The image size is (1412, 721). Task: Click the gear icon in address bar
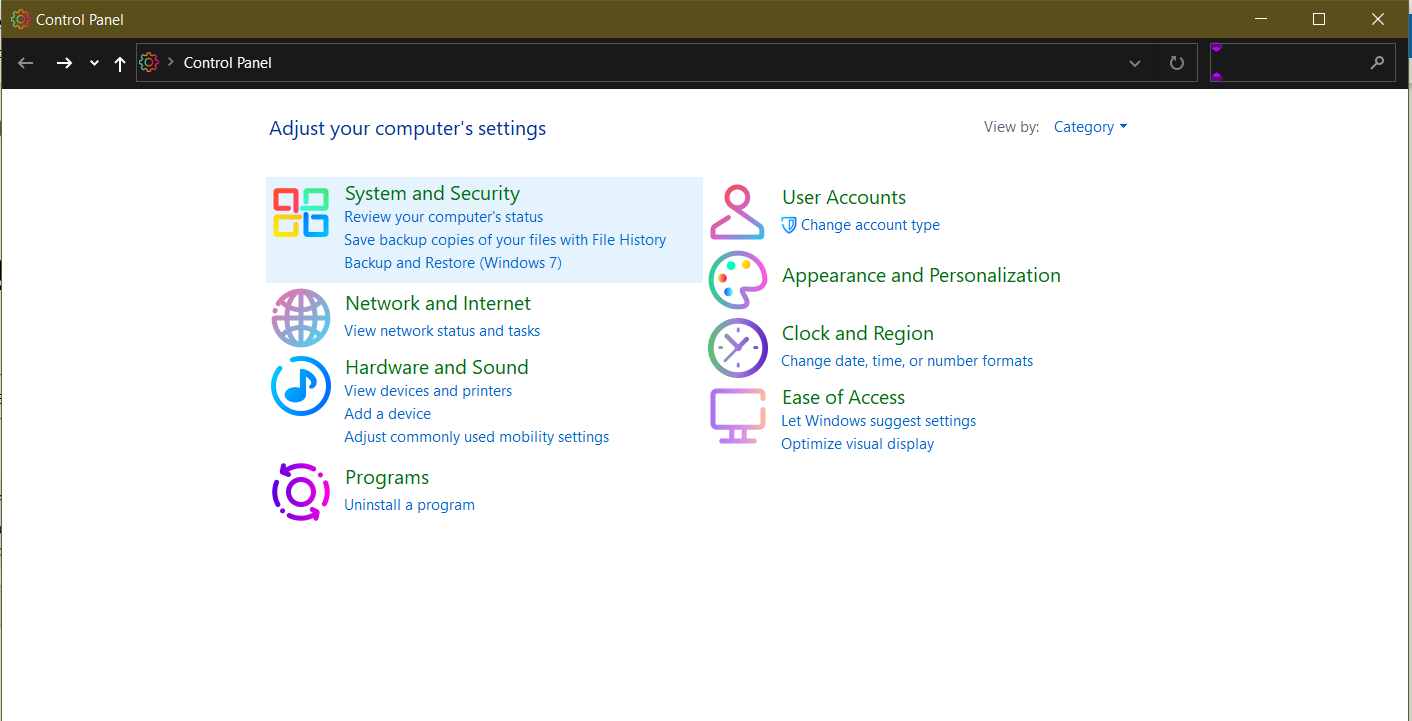(x=149, y=62)
